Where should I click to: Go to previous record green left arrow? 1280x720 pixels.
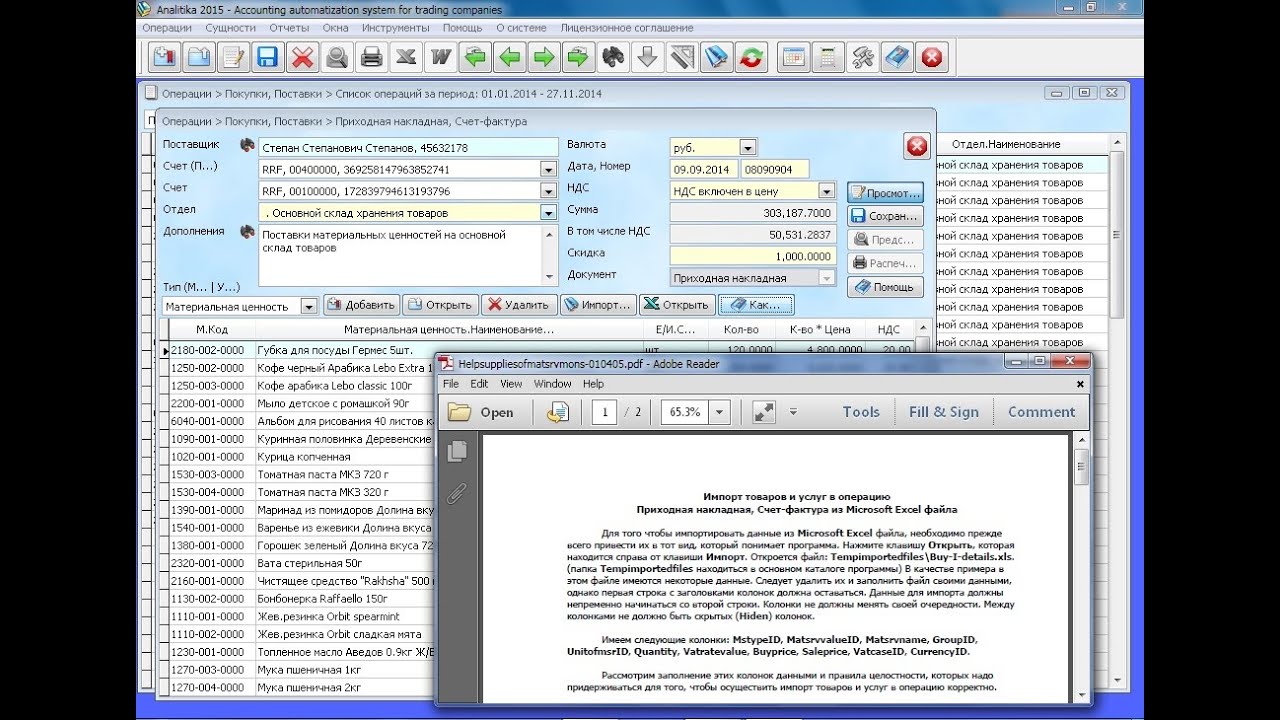point(509,57)
